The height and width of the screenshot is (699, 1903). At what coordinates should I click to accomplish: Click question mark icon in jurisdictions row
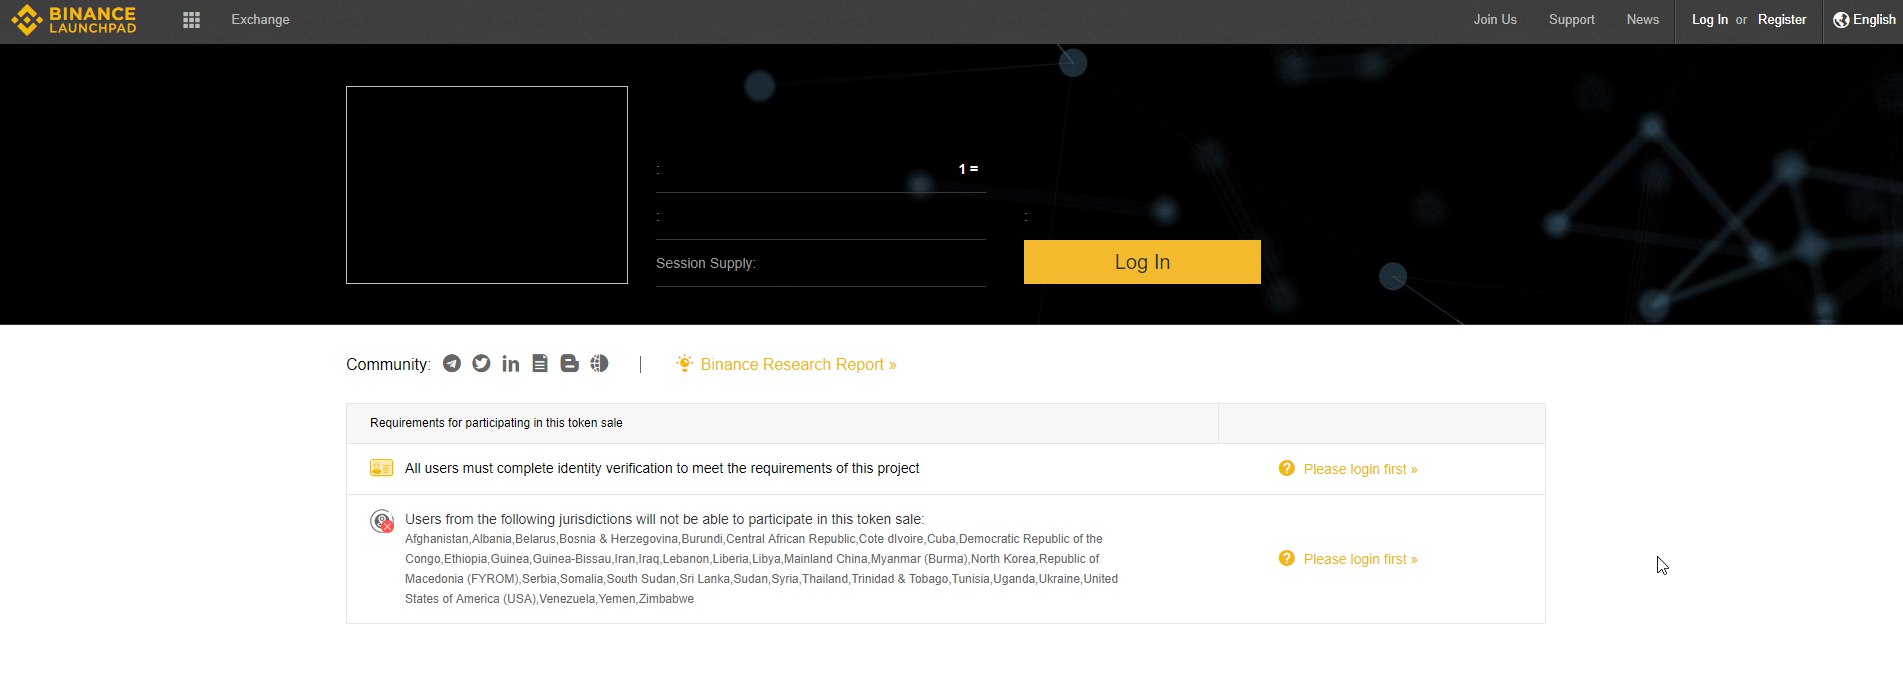click(1286, 558)
